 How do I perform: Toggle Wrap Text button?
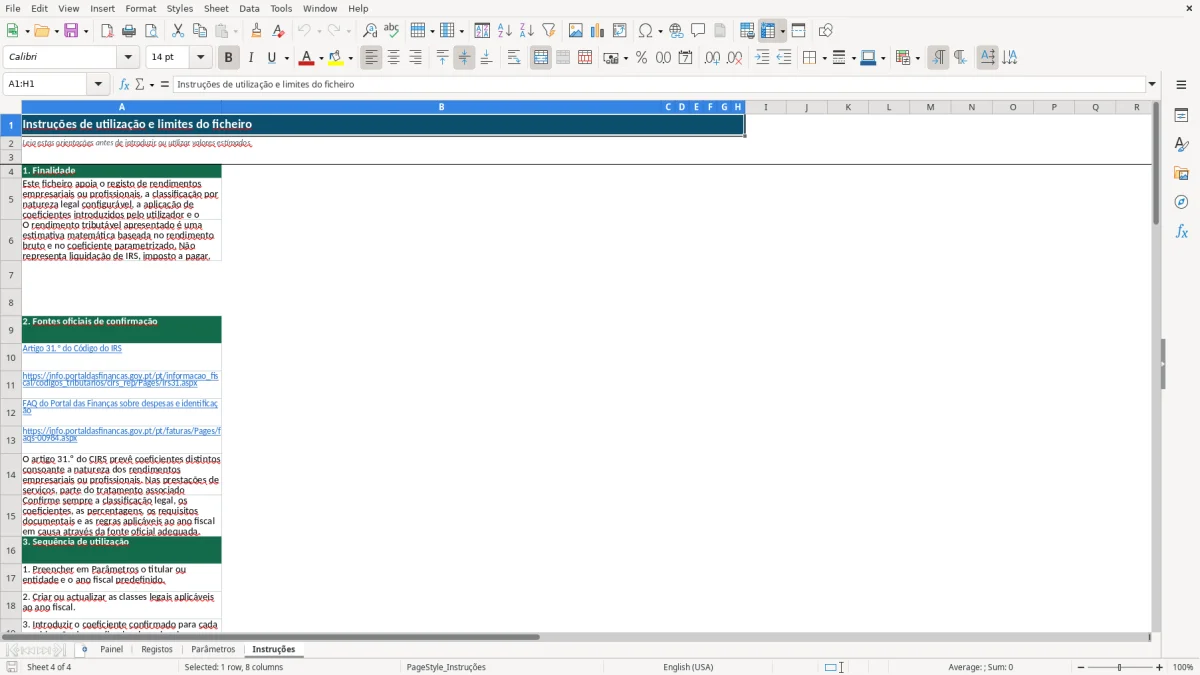point(514,58)
